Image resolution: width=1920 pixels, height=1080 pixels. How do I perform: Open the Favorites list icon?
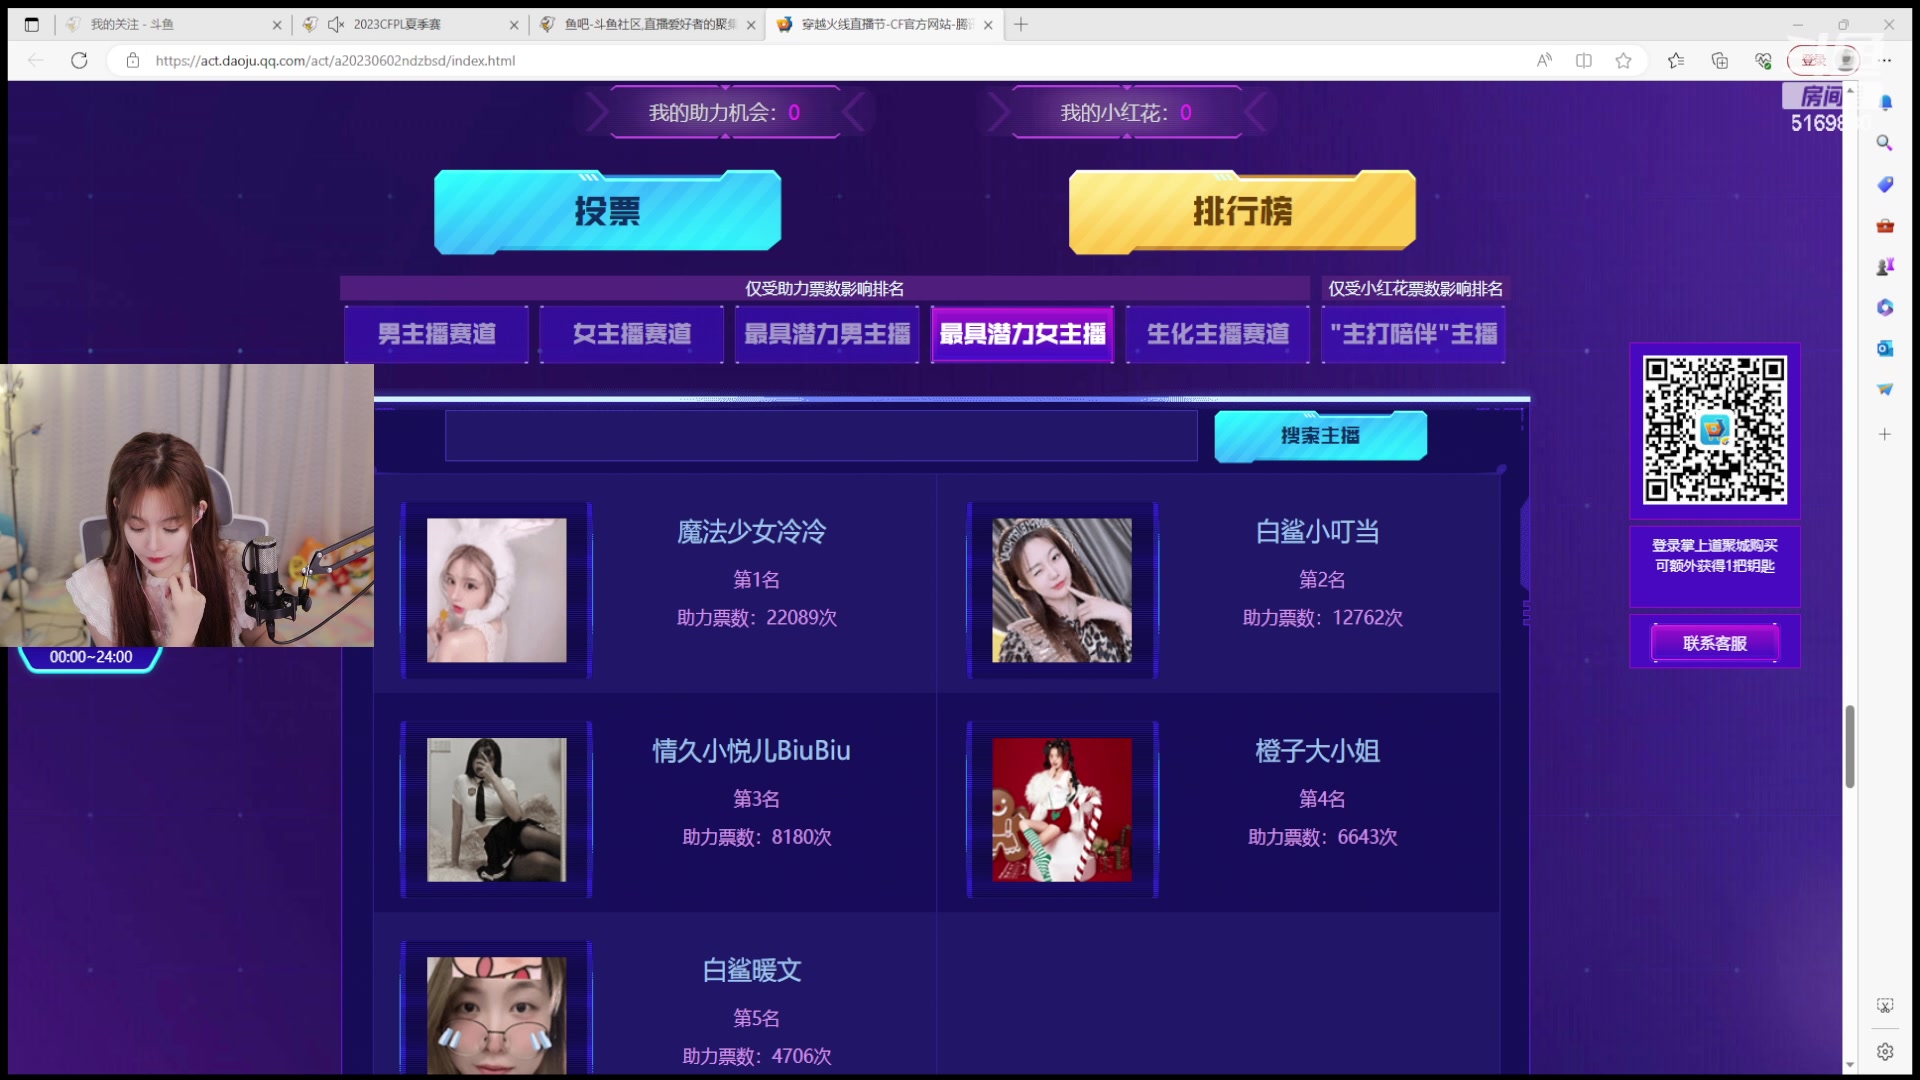1676,61
